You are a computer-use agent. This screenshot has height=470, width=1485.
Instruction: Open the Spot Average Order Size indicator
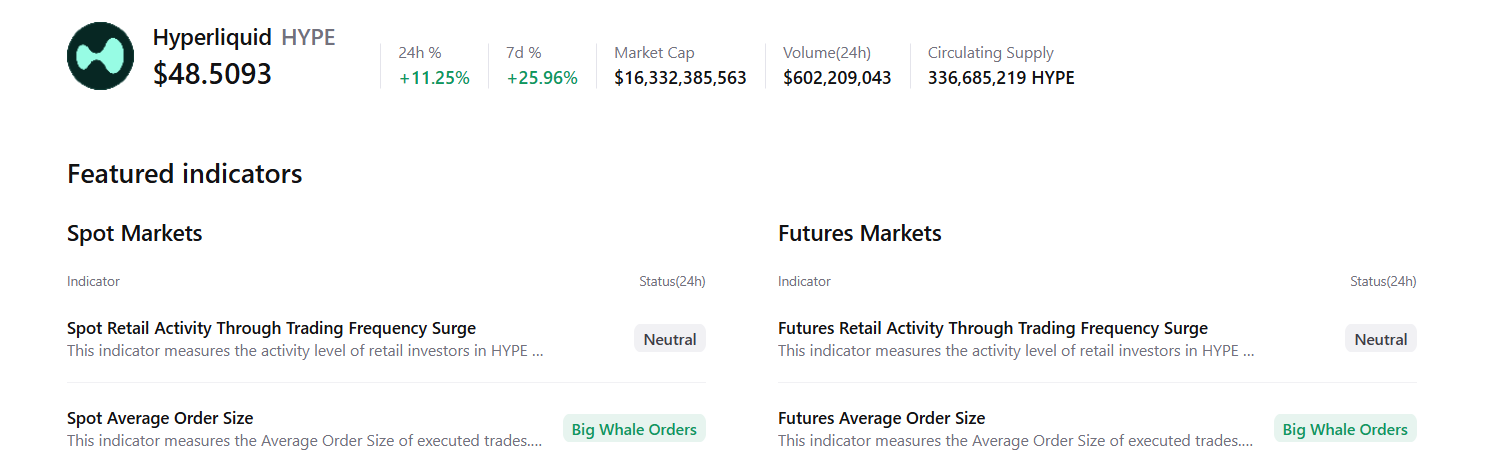point(160,418)
